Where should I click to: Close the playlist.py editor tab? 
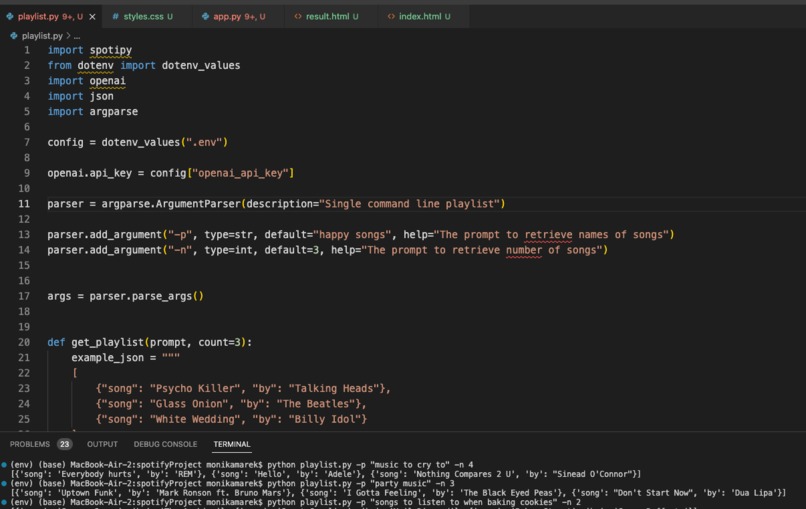(93, 16)
